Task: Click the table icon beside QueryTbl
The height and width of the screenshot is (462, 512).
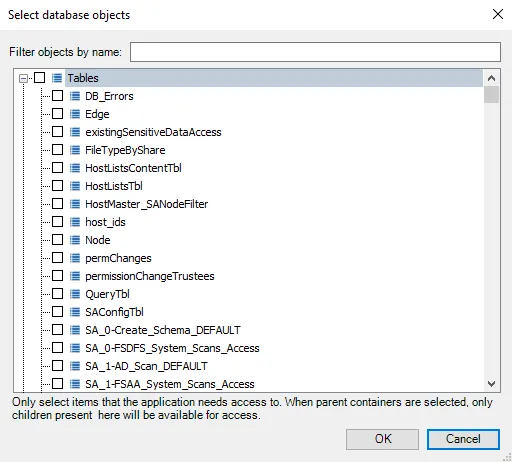Action: click(x=75, y=294)
